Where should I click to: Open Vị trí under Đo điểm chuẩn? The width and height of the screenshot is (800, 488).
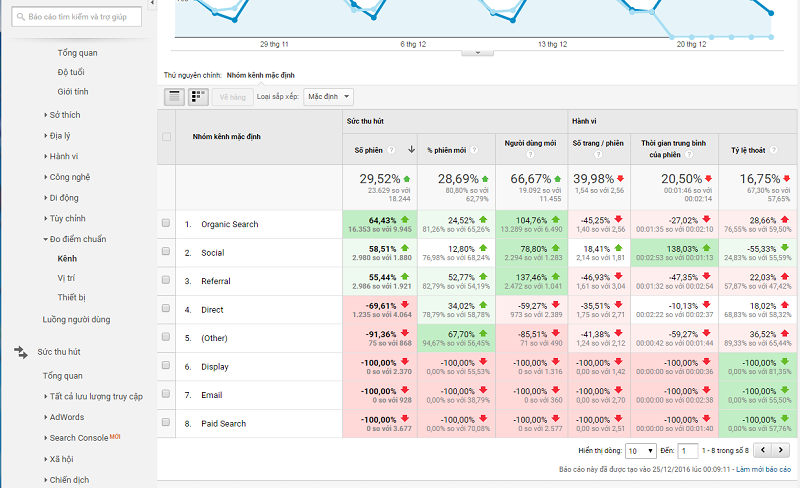(x=68, y=277)
